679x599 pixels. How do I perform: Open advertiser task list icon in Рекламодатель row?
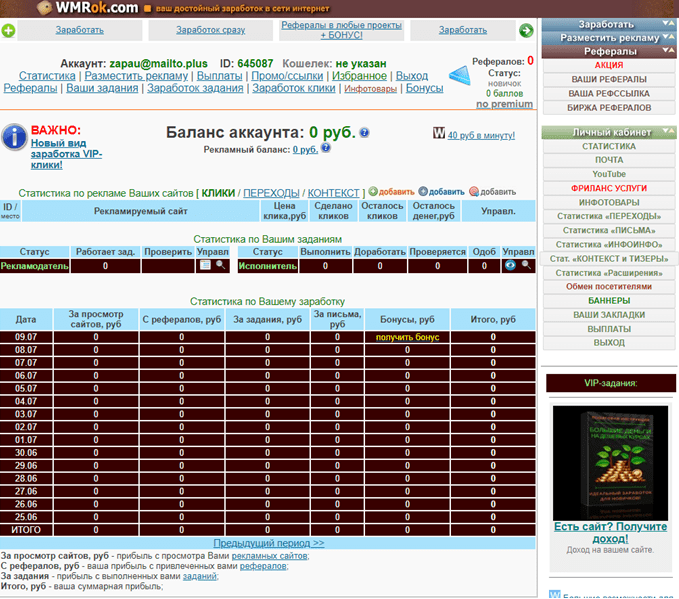point(205,265)
